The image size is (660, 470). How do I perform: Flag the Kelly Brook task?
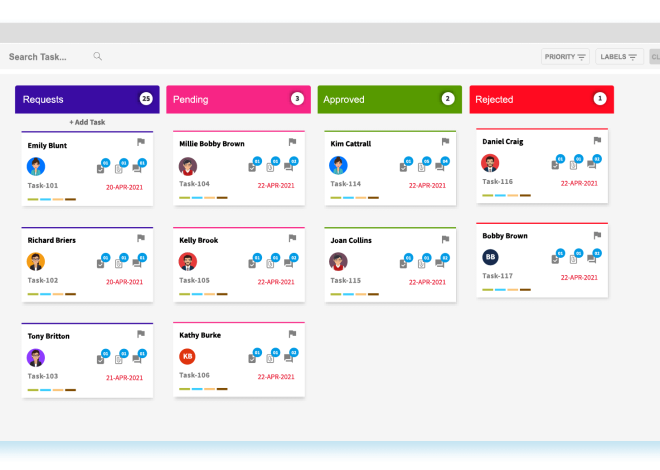(293, 238)
